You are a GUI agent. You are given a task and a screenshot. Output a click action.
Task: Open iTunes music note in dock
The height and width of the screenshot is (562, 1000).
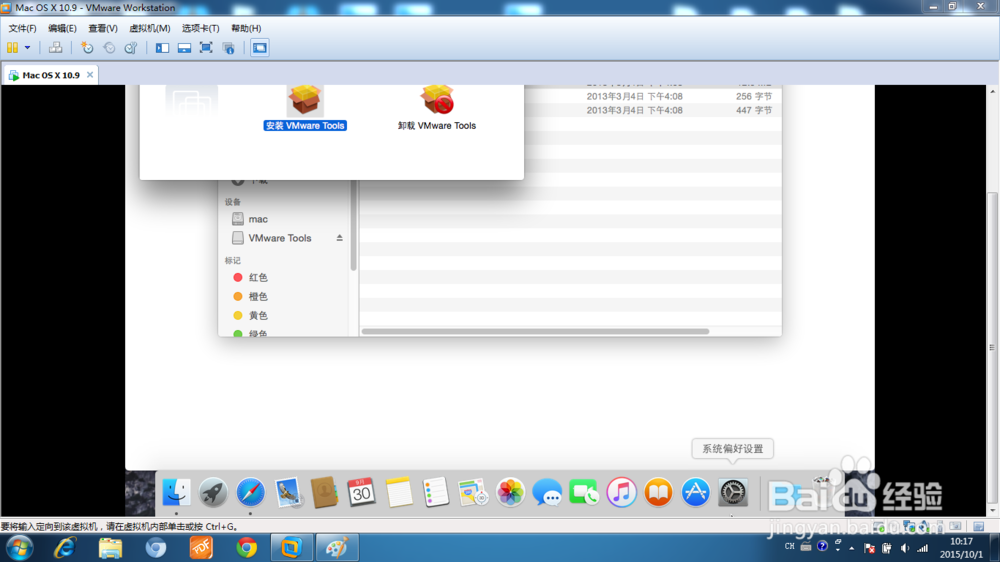[621, 492]
